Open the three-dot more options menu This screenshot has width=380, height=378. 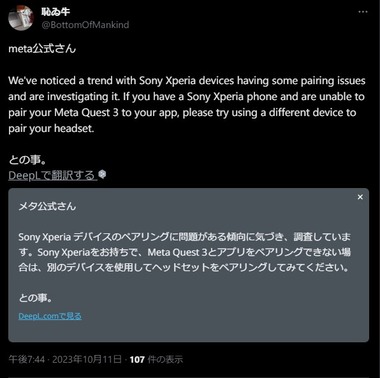tap(363, 12)
